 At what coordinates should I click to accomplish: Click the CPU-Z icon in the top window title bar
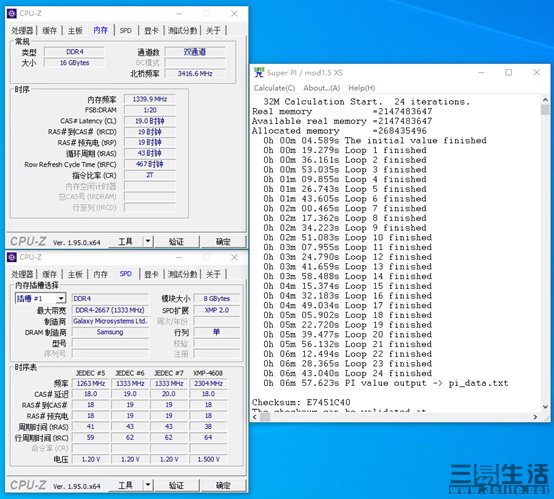pyautogui.click(x=12, y=13)
